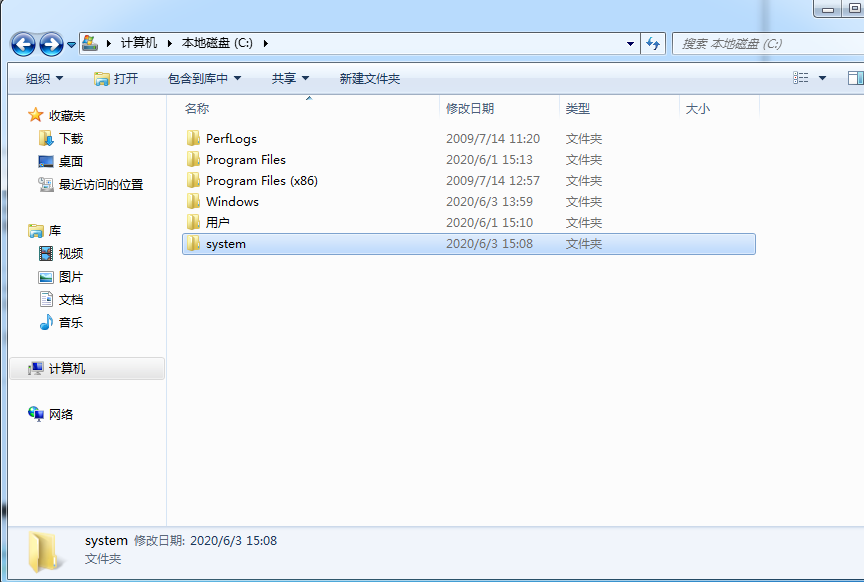Open 下载 in the favorites list

coord(71,138)
